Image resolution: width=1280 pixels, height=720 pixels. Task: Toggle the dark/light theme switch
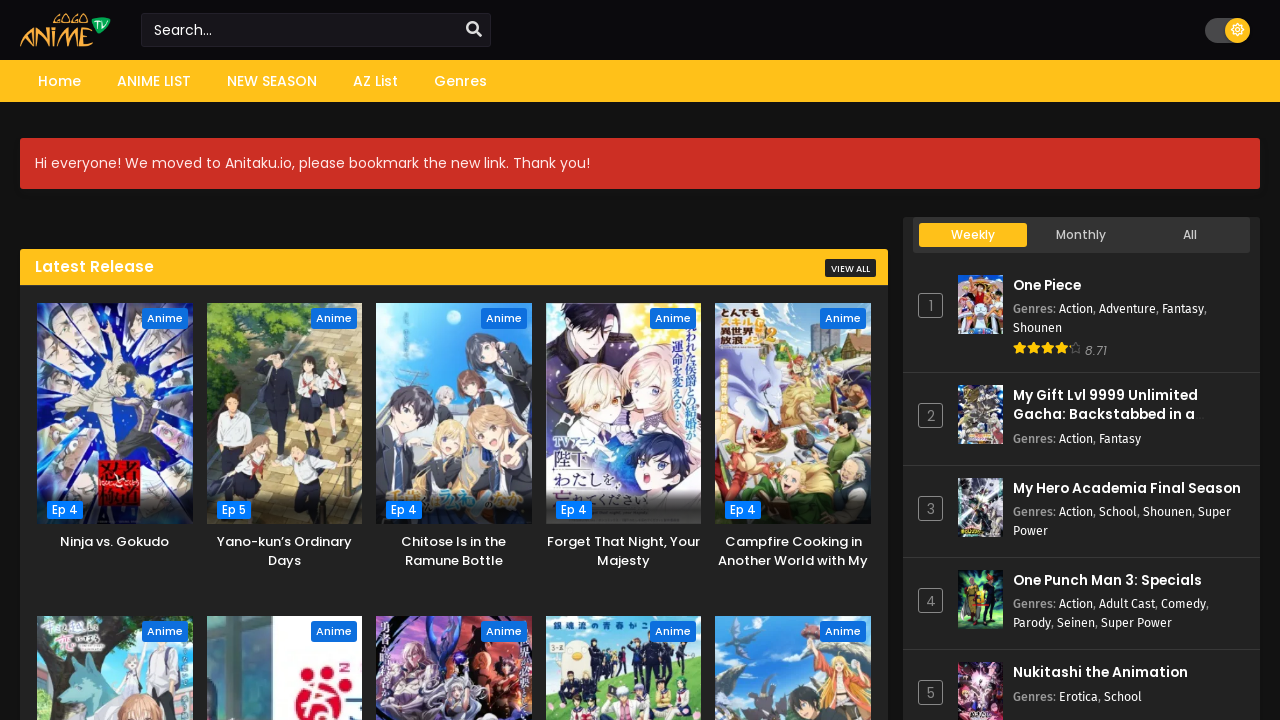tap(1227, 30)
